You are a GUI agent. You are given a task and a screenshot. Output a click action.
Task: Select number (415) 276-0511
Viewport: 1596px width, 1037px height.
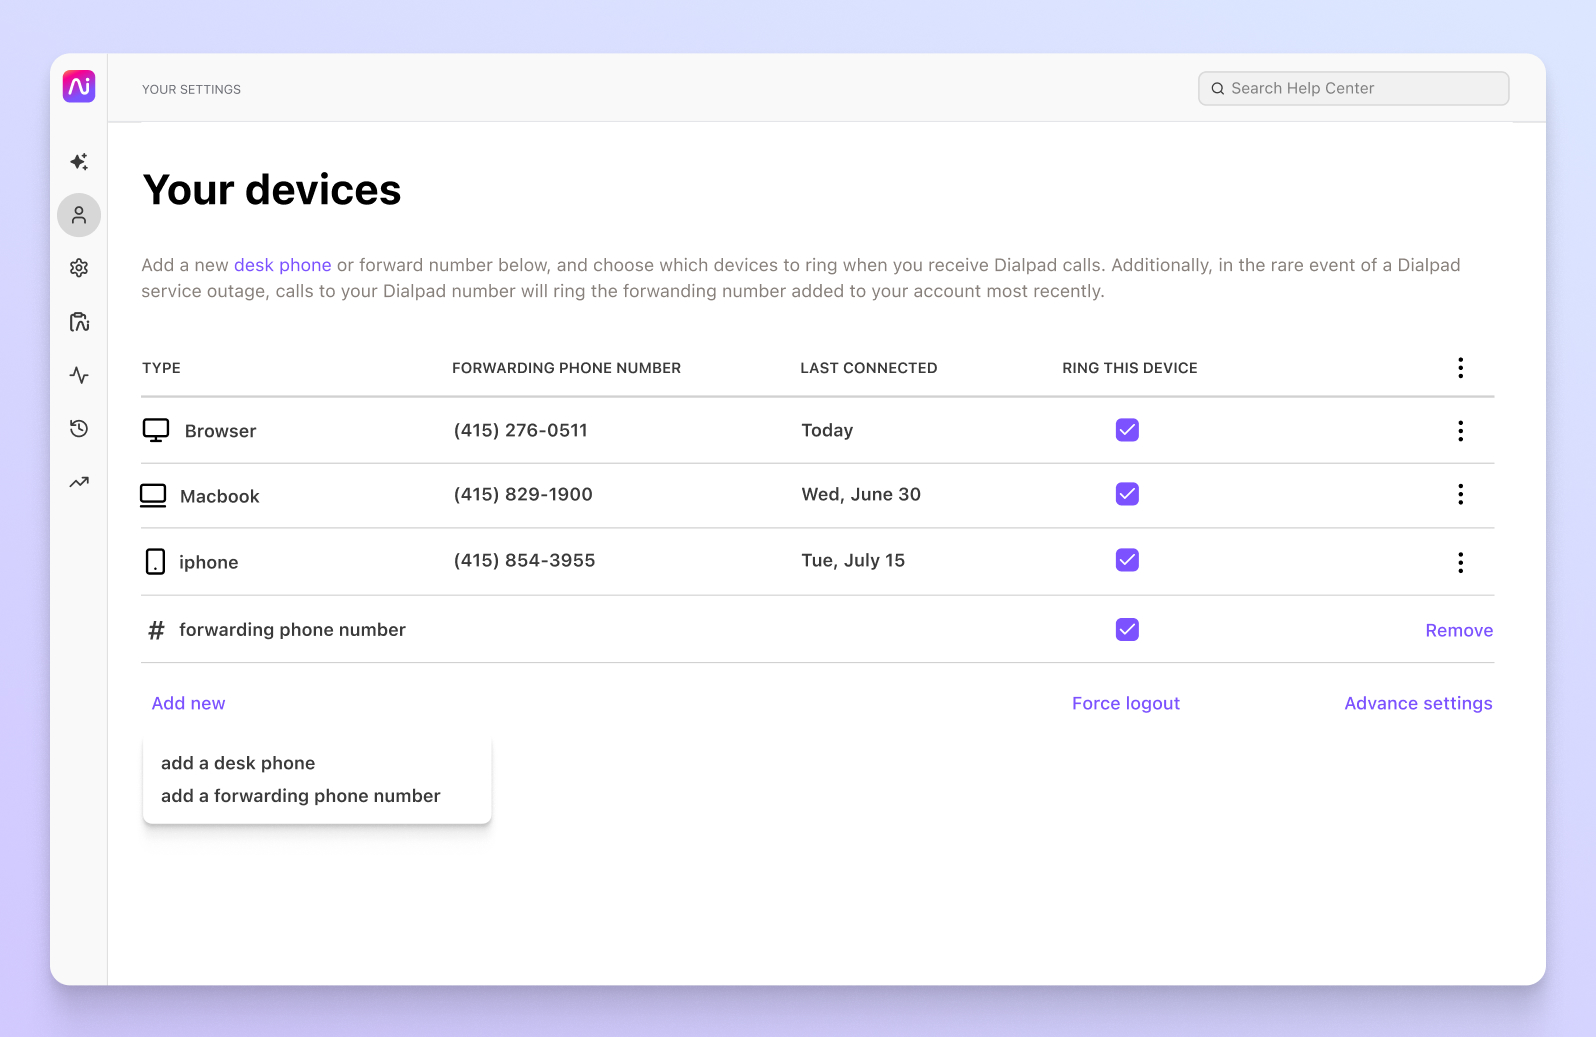521,430
